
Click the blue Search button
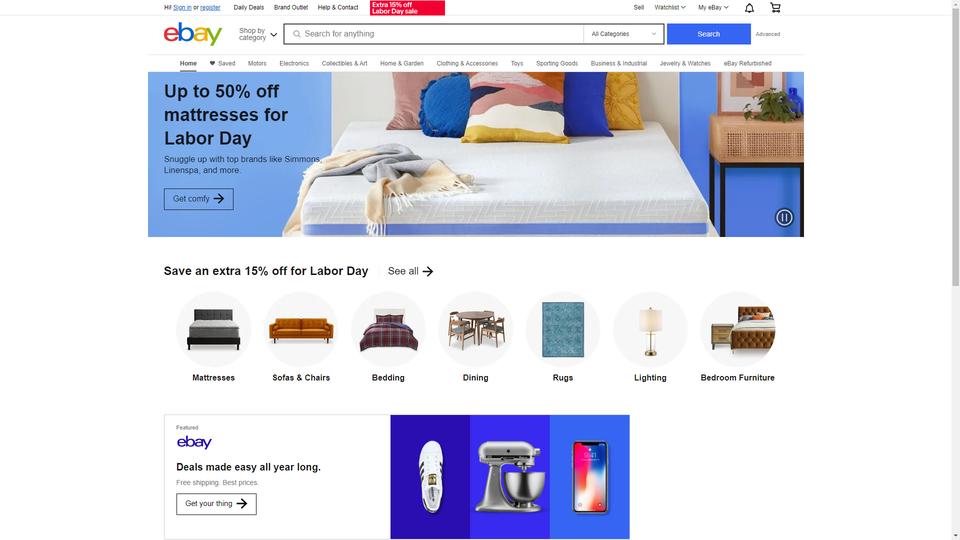click(708, 34)
